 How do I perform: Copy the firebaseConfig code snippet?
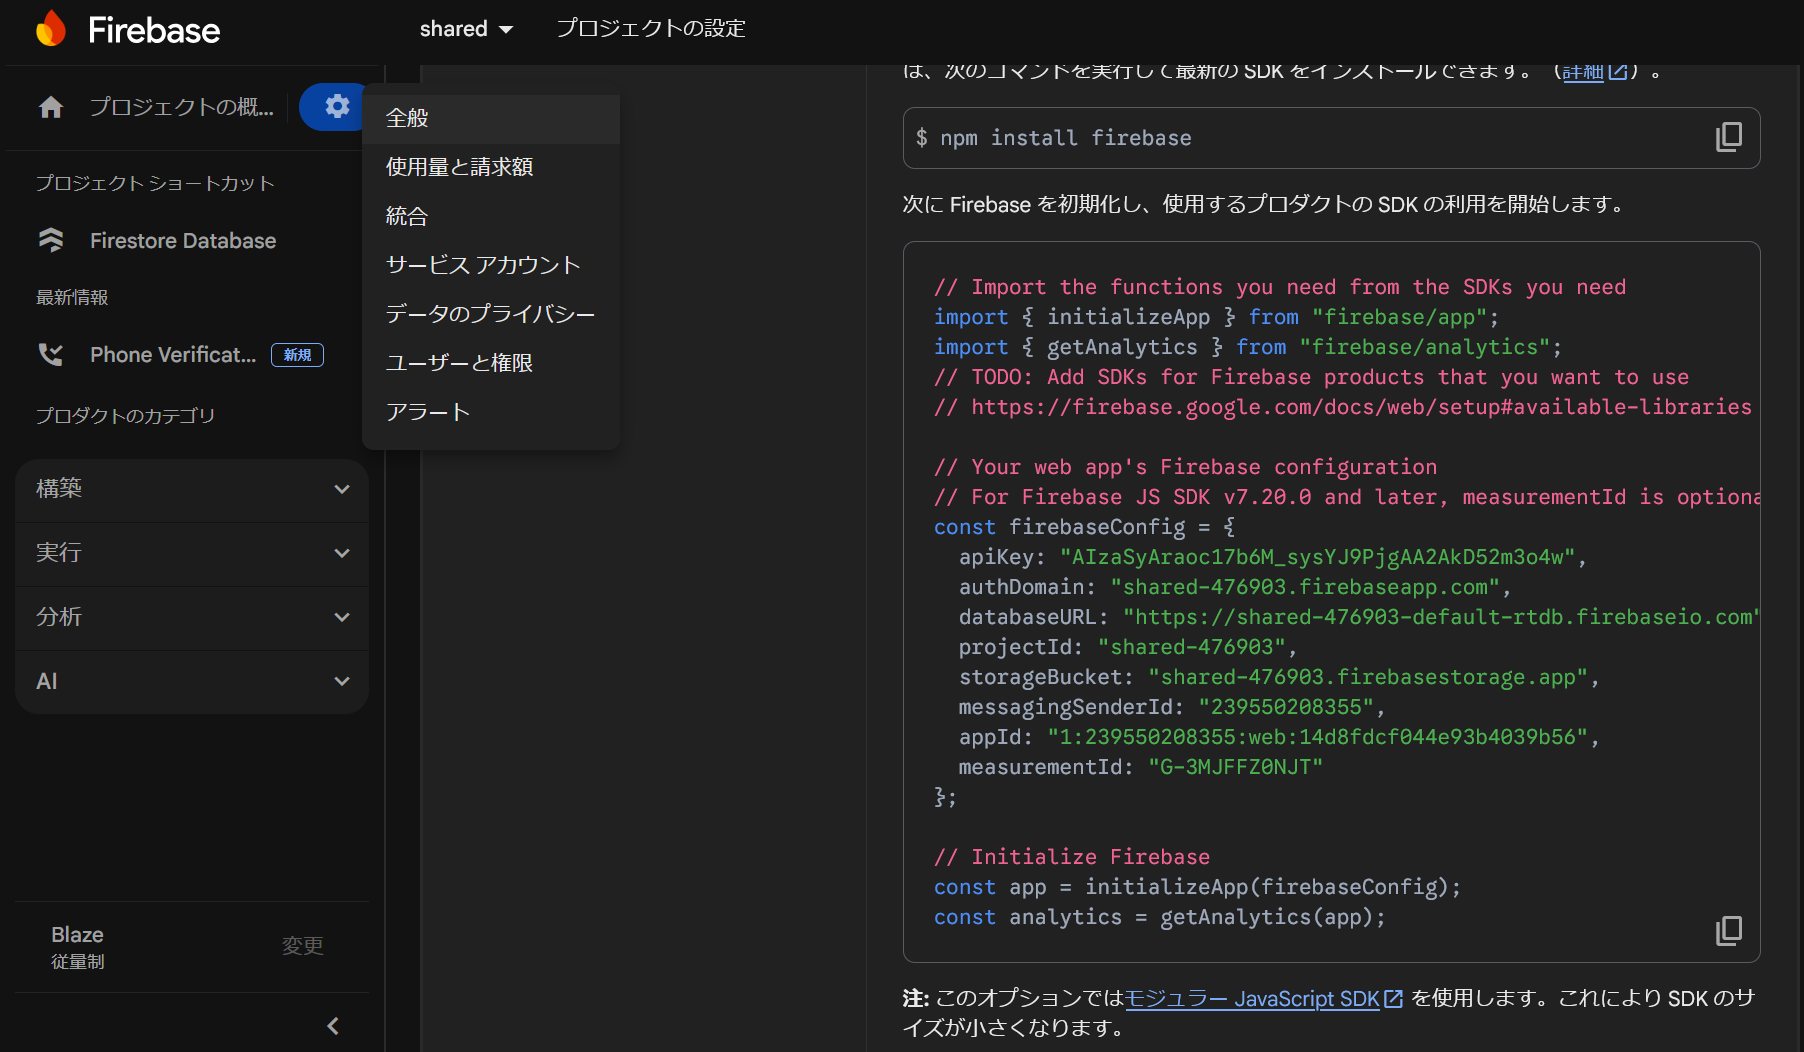click(x=1729, y=931)
